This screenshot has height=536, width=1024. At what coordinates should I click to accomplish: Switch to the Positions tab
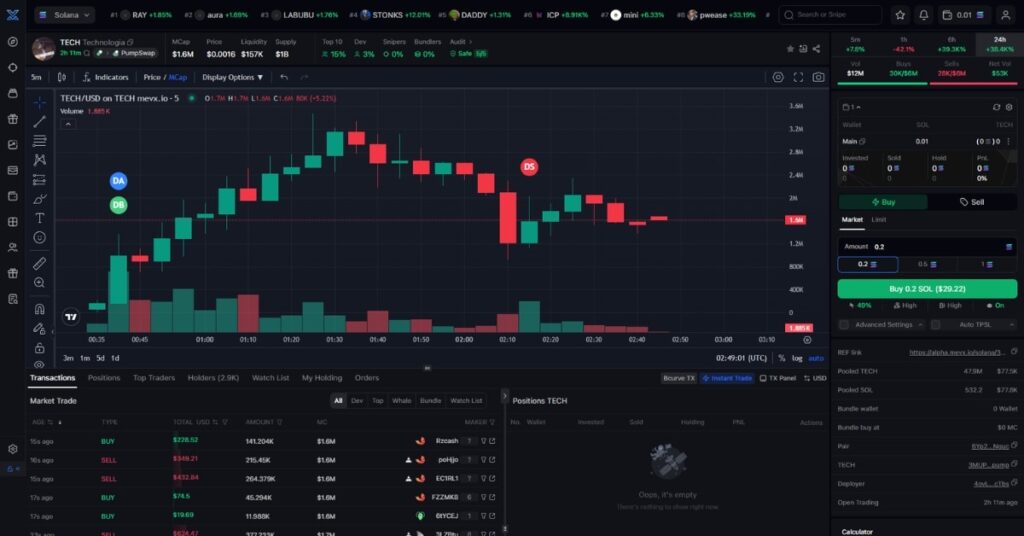click(x=104, y=378)
